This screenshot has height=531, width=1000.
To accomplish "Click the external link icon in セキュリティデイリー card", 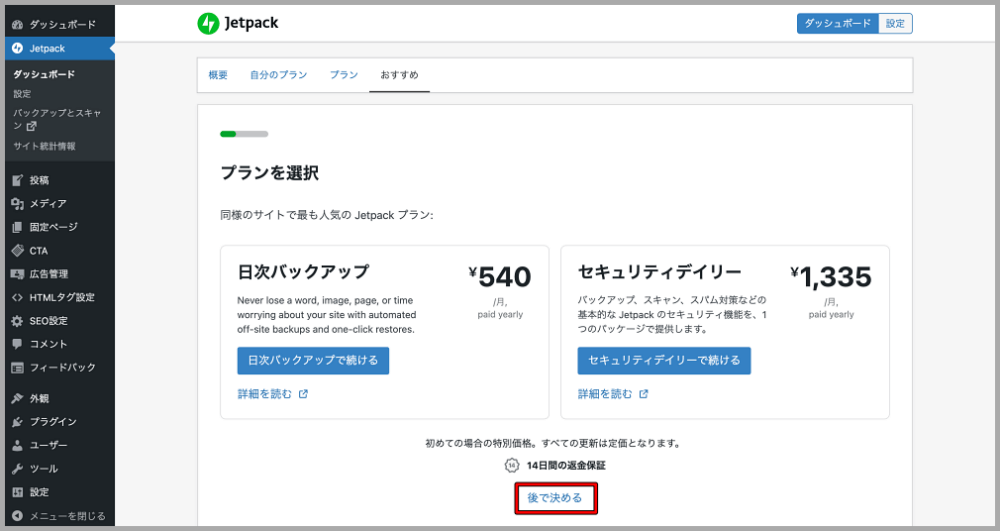I will click(644, 394).
